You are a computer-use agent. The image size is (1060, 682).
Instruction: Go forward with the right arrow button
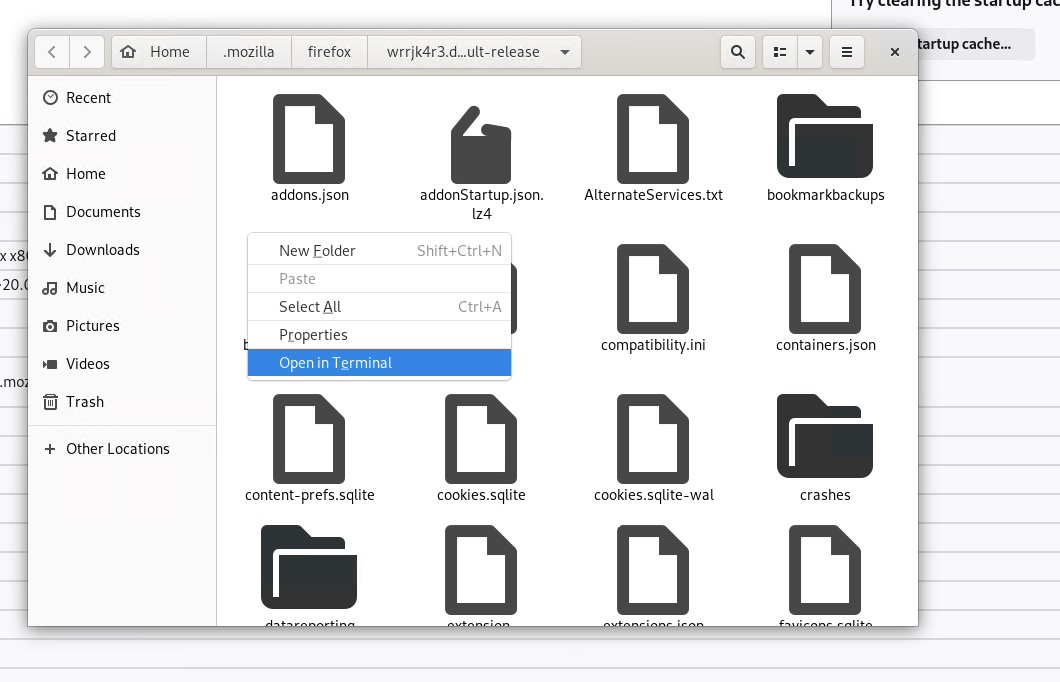pos(88,52)
